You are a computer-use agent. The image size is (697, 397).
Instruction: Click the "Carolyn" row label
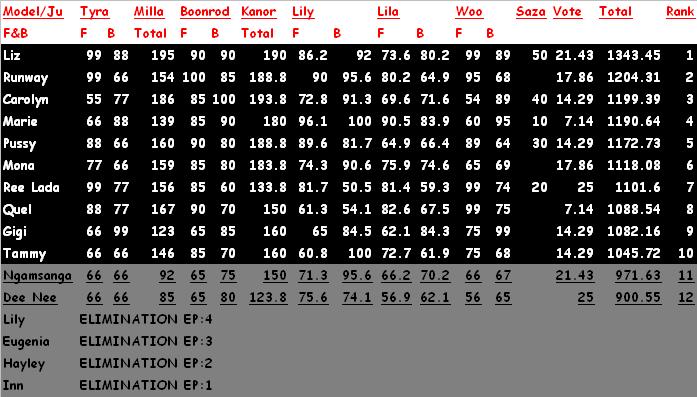(25, 100)
